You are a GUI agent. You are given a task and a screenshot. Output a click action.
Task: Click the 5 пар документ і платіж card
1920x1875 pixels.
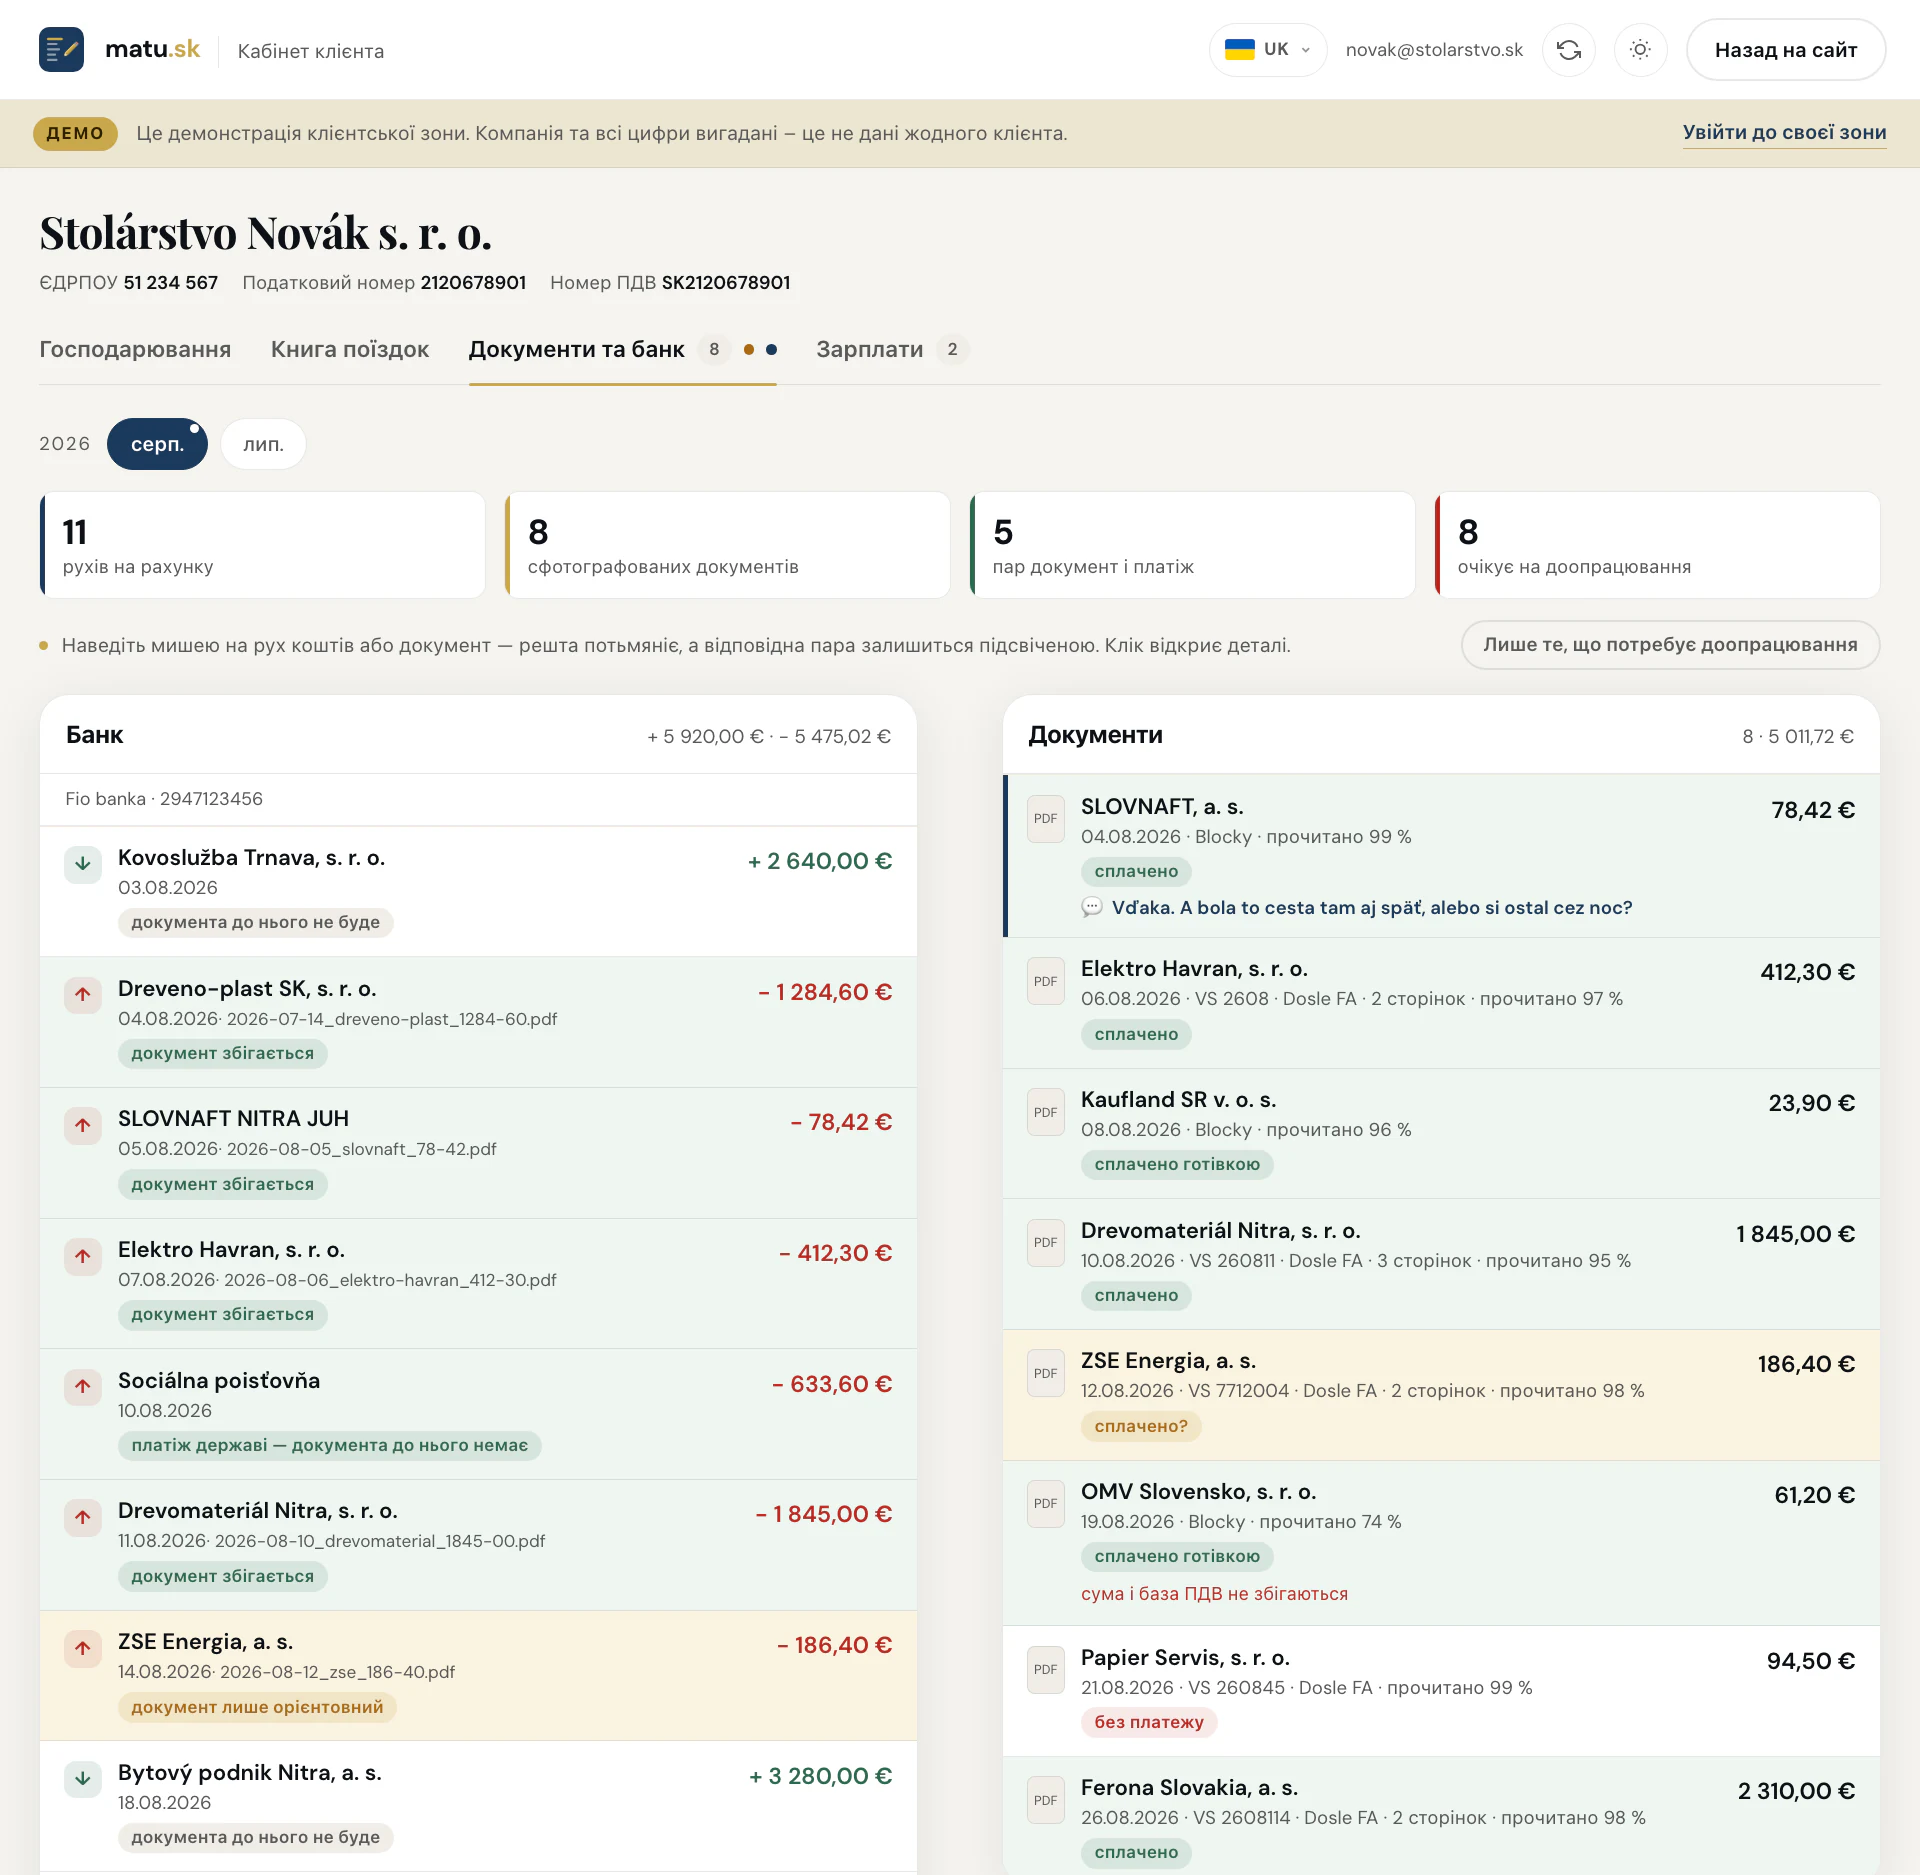[1193, 545]
